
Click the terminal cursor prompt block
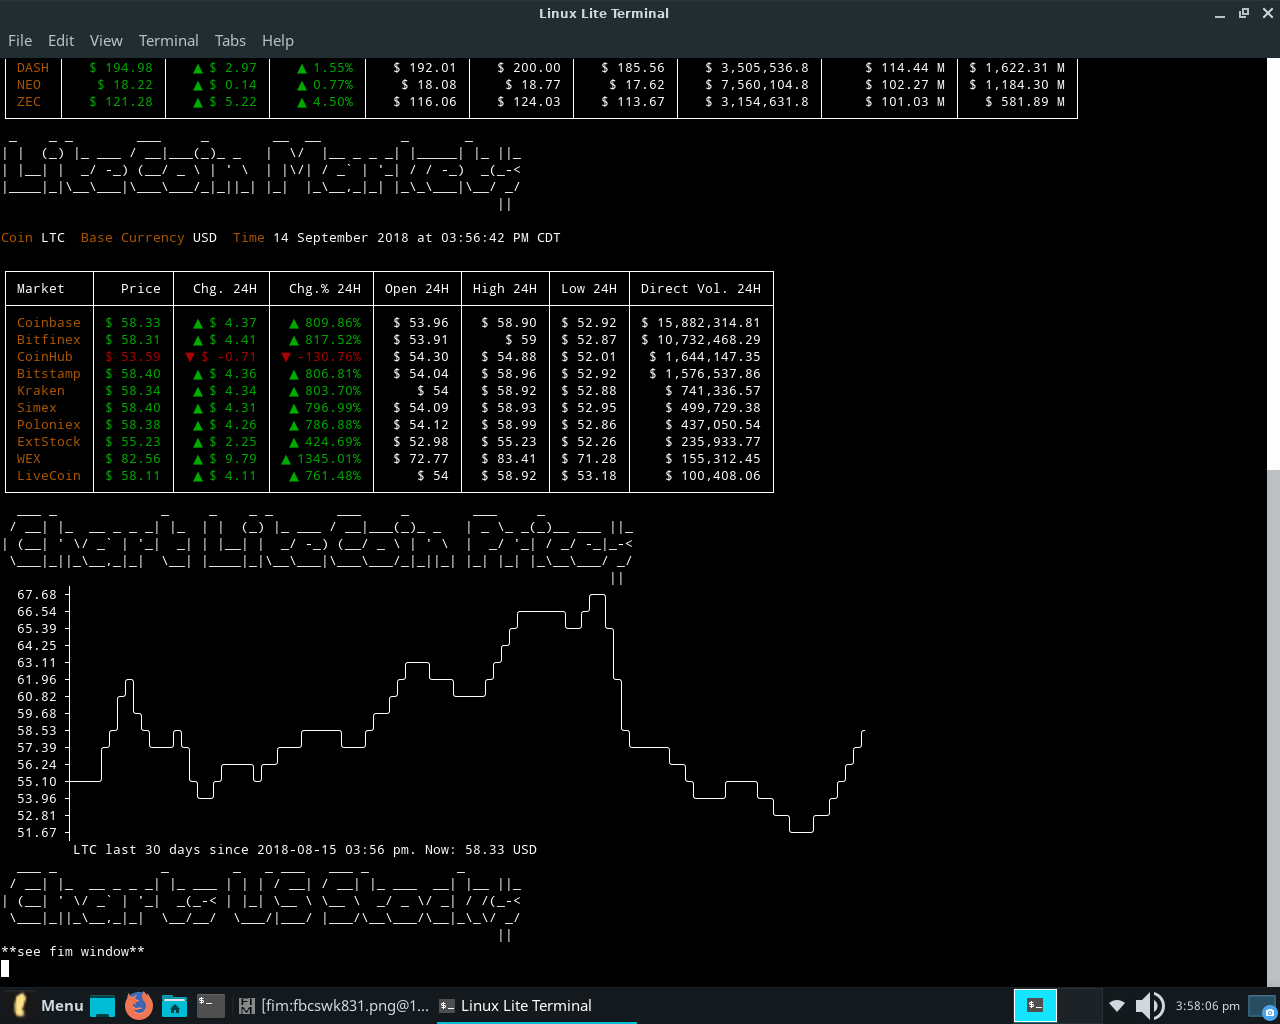(5, 968)
